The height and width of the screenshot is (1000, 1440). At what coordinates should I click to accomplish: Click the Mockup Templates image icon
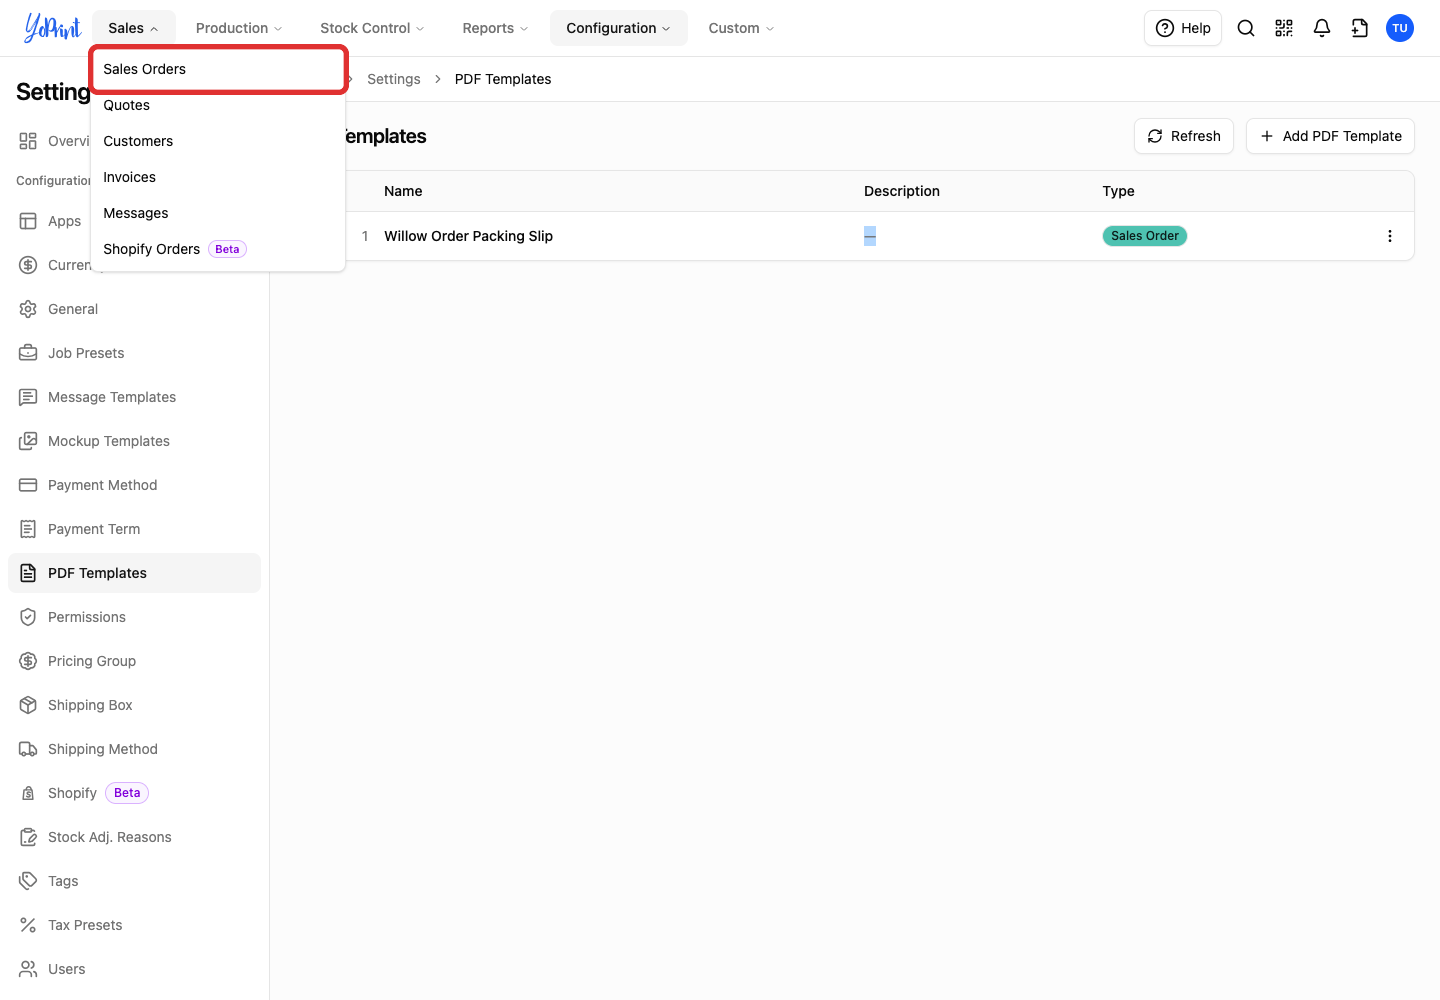[28, 441]
